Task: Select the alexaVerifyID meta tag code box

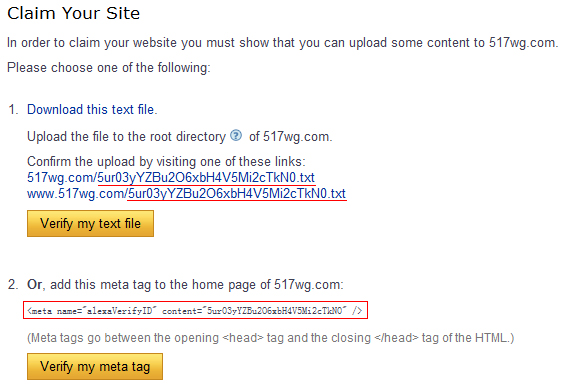Action: 196,310
